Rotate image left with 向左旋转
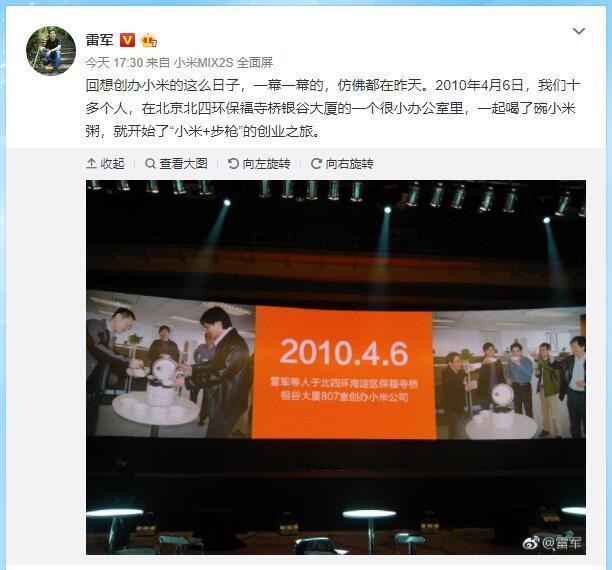Image resolution: width=612 pixels, height=570 pixels. pyautogui.click(x=259, y=163)
